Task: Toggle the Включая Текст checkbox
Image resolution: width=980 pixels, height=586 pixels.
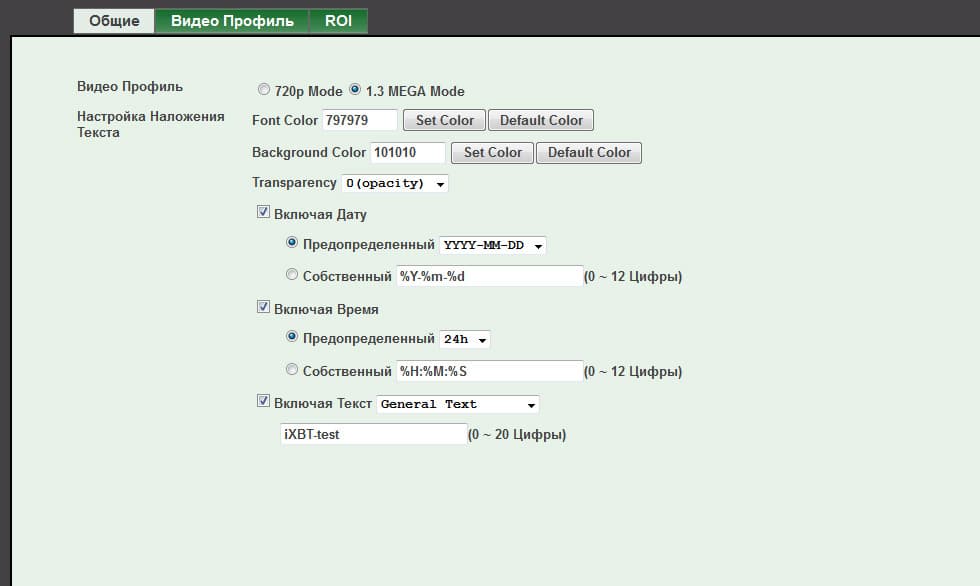Action: coord(263,401)
